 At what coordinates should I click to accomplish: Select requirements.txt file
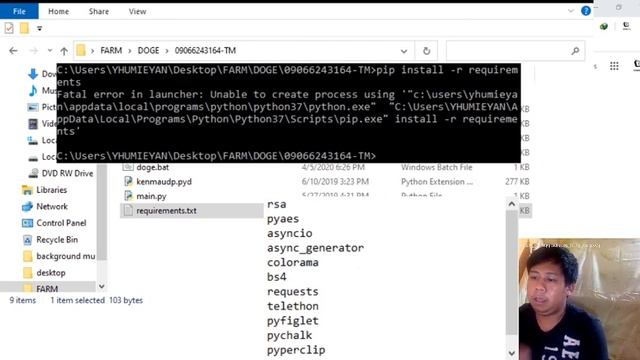(166, 211)
